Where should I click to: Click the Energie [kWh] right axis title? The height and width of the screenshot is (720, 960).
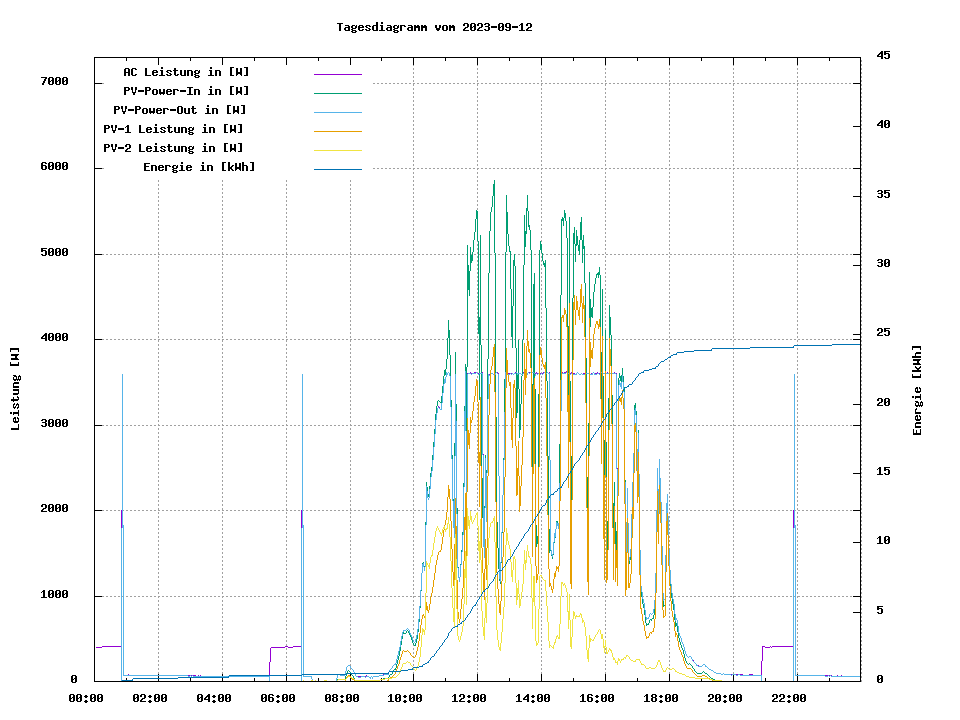point(918,390)
